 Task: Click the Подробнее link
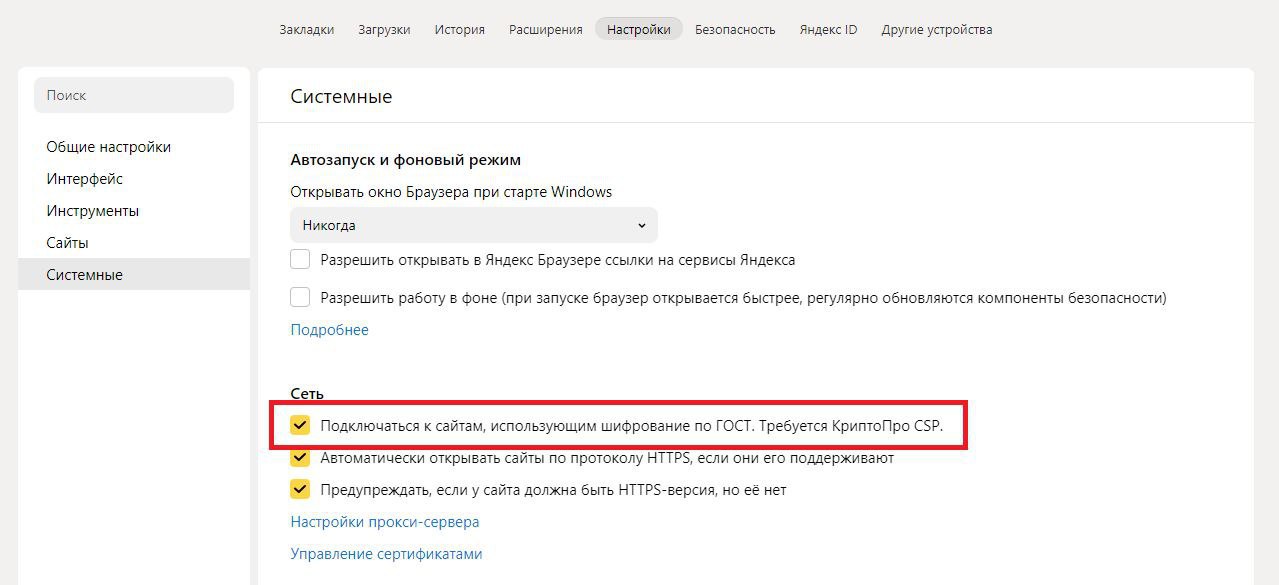click(329, 330)
